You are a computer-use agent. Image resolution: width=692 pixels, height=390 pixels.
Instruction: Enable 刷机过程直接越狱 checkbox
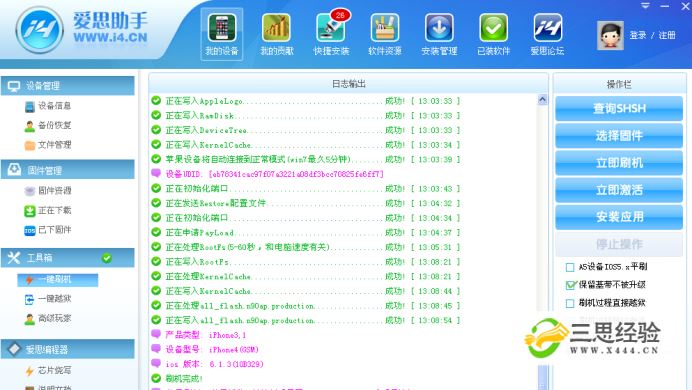click(570, 303)
